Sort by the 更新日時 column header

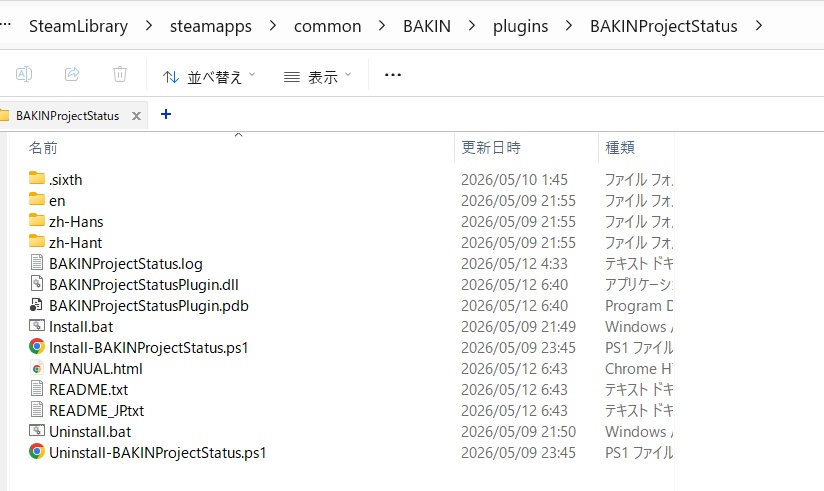[x=491, y=148]
